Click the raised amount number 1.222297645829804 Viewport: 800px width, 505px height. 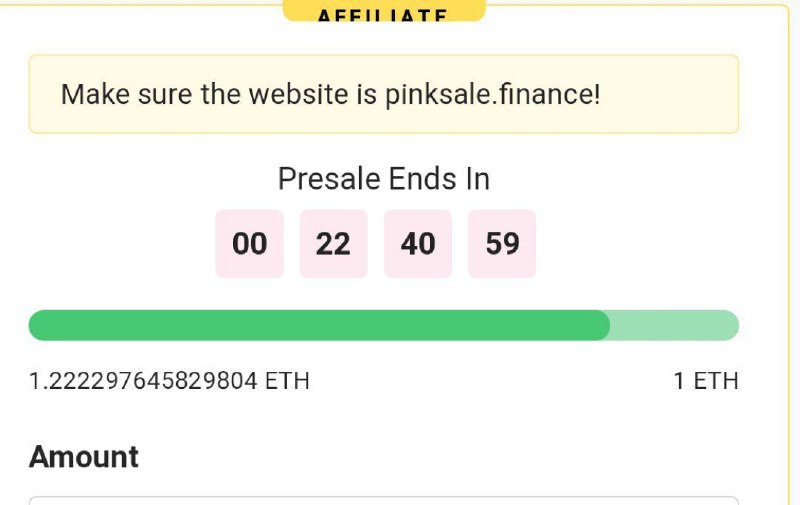coord(143,381)
